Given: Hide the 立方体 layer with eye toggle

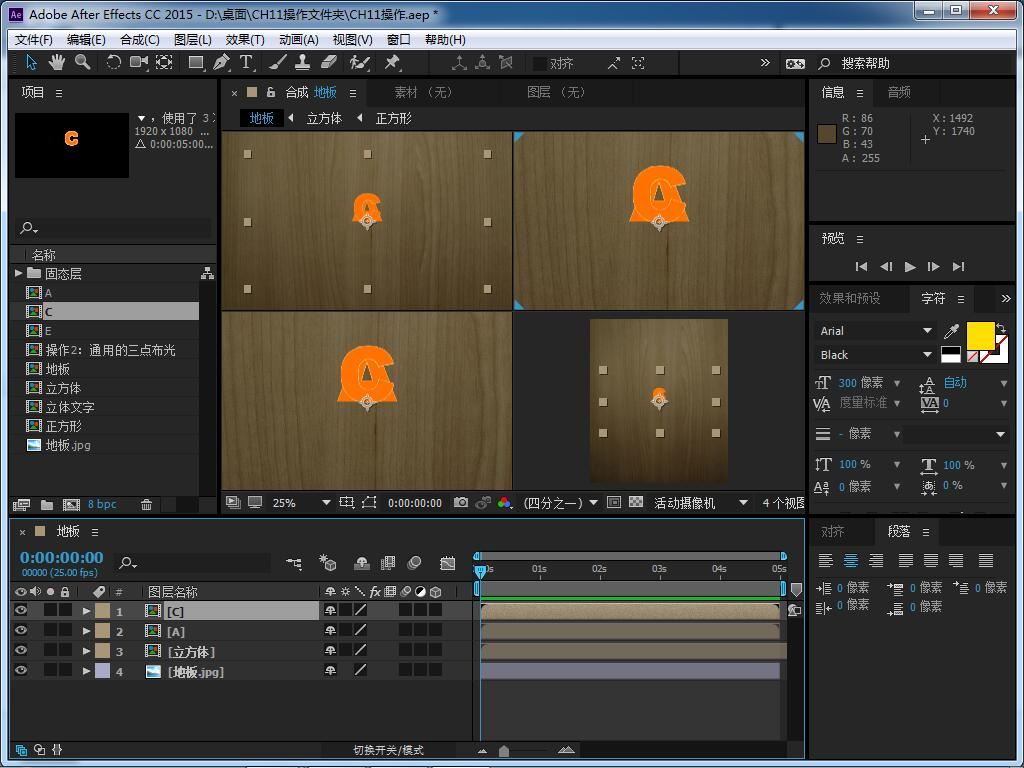Looking at the screenshot, I should [21, 651].
